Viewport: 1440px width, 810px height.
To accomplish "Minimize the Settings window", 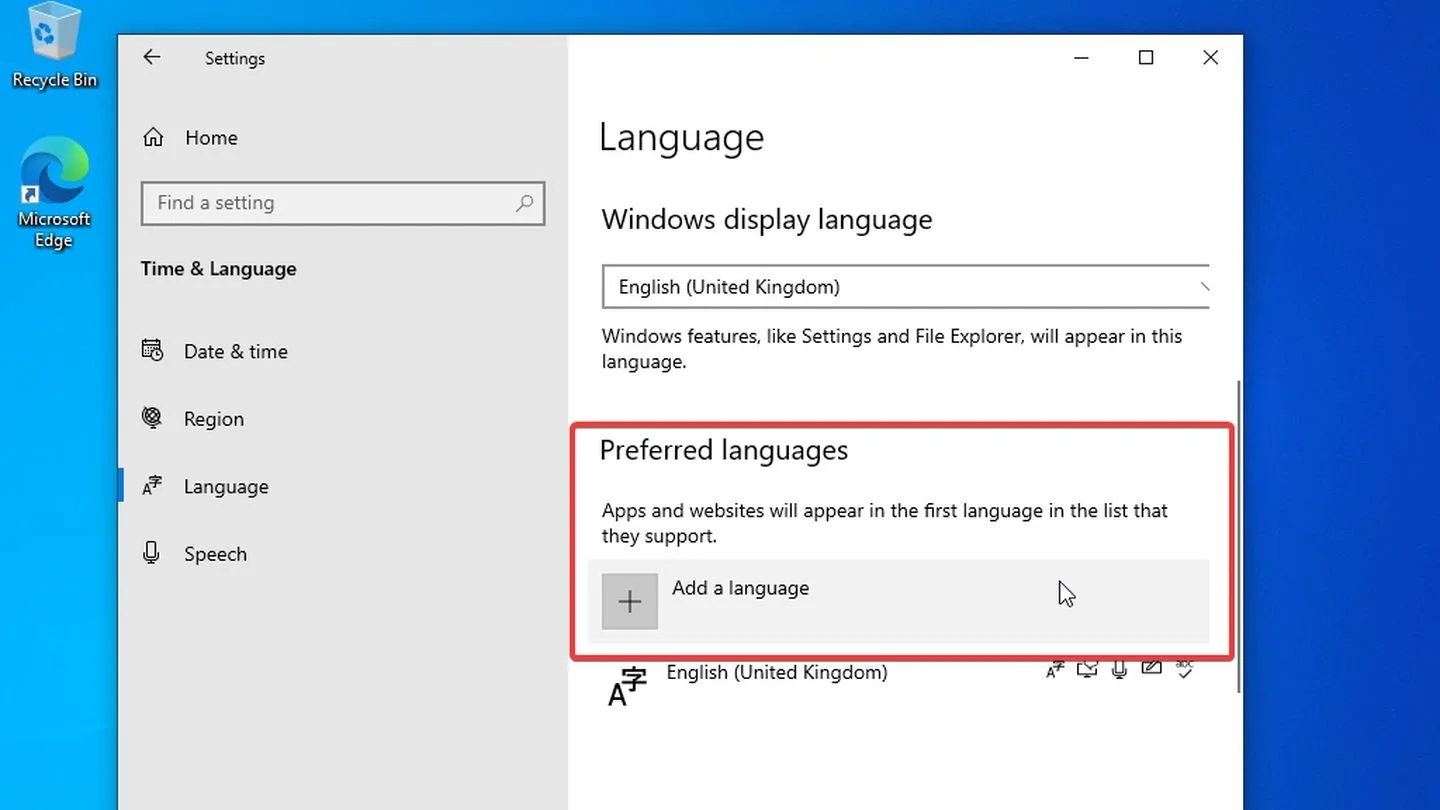I will [1082, 58].
